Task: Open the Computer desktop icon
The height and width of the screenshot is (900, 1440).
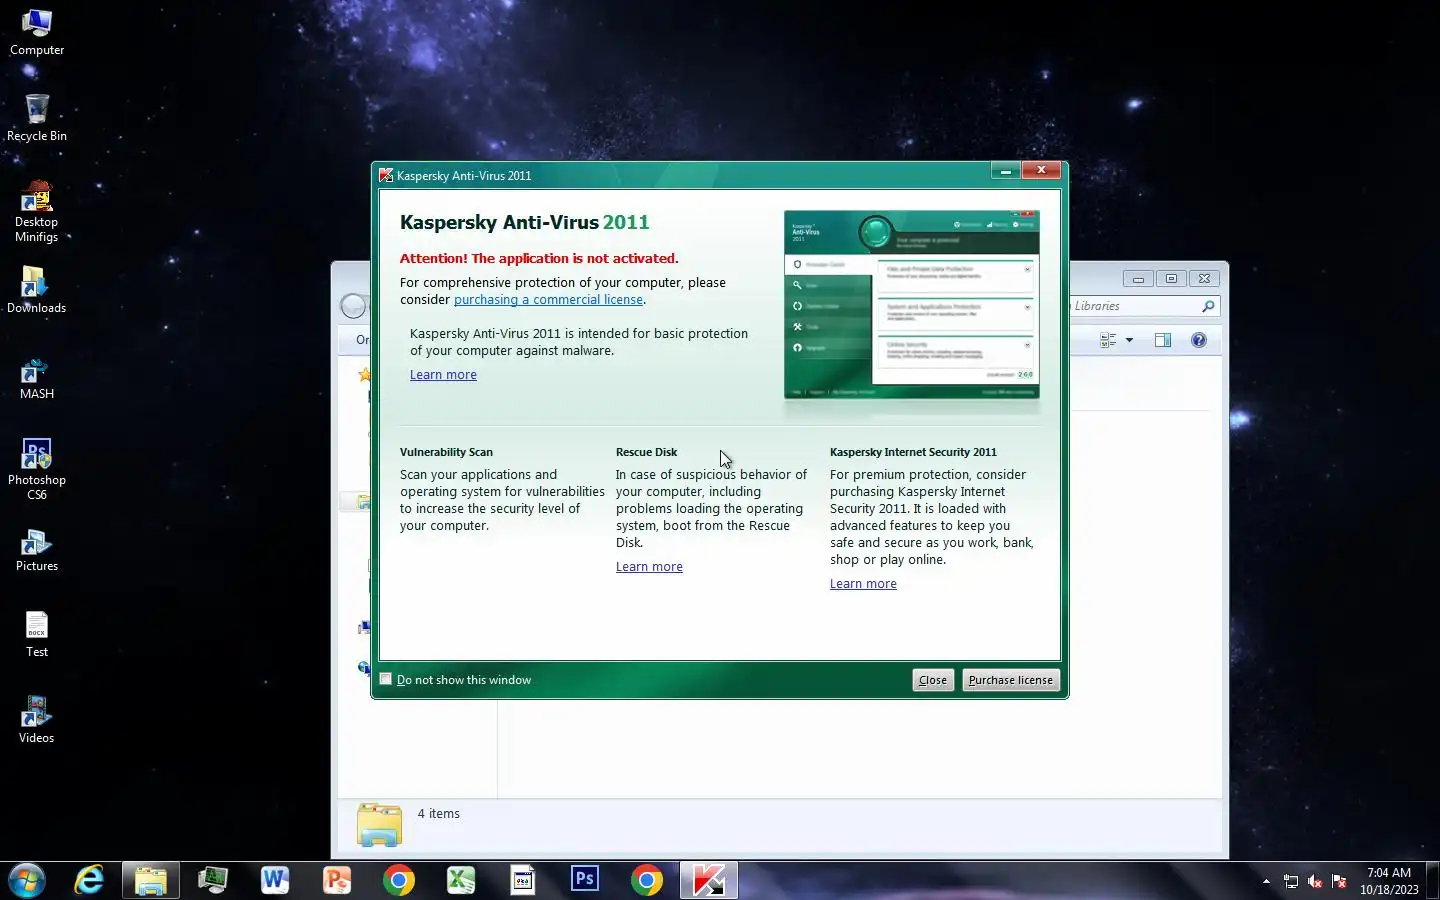Action: click(37, 32)
